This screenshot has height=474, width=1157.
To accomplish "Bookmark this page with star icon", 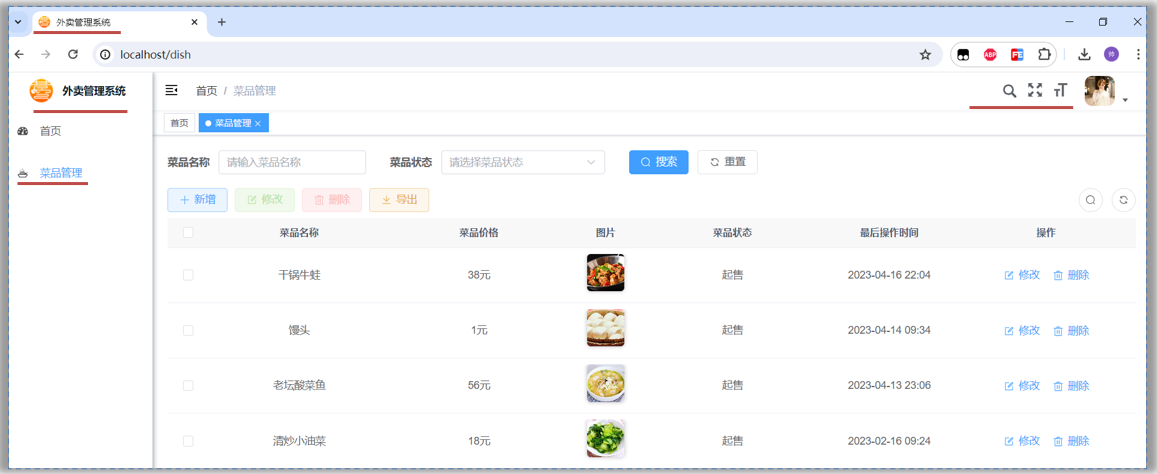I will point(925,55).
